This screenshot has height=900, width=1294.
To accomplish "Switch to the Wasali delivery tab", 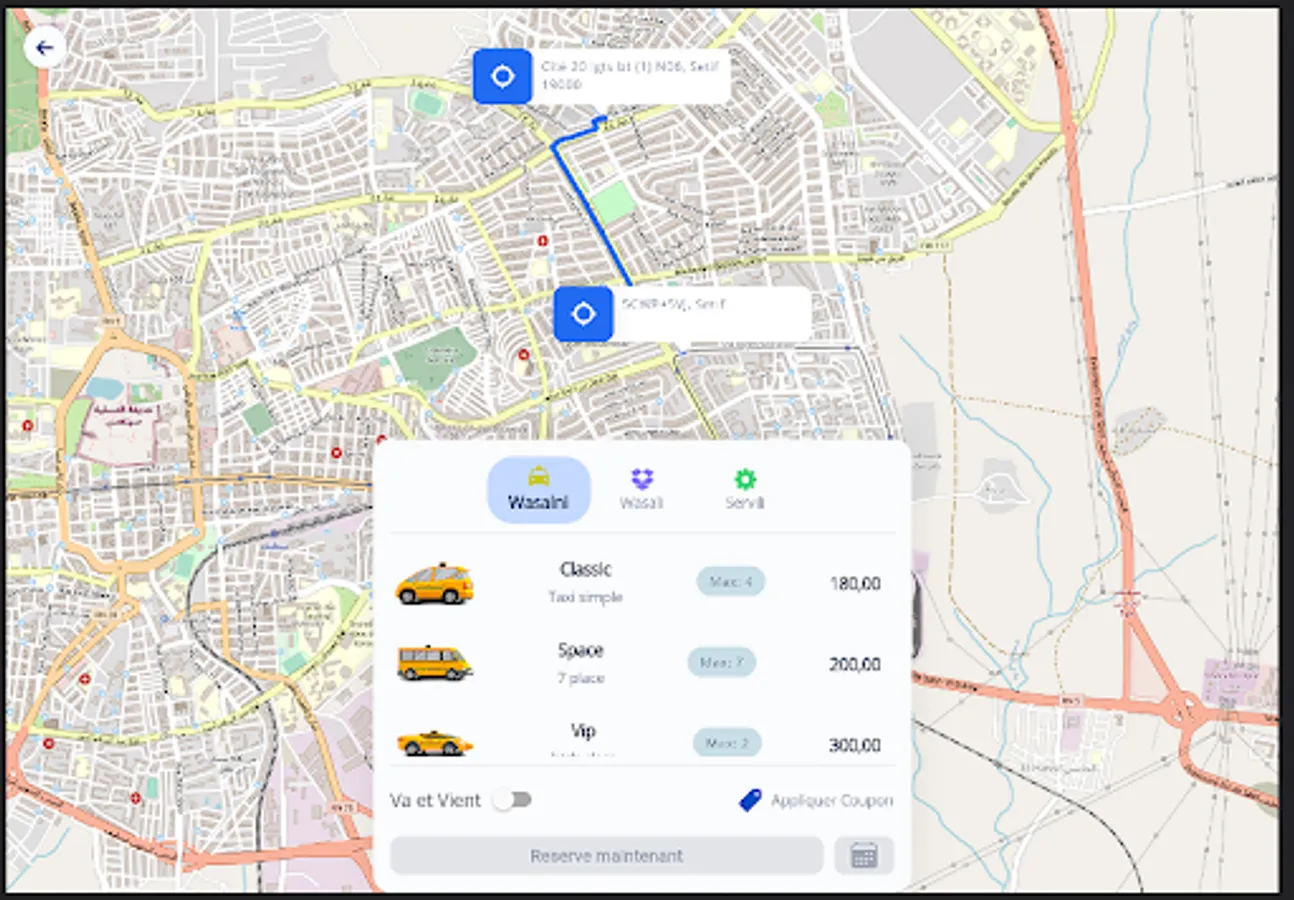I will click(x=641, y=489).
